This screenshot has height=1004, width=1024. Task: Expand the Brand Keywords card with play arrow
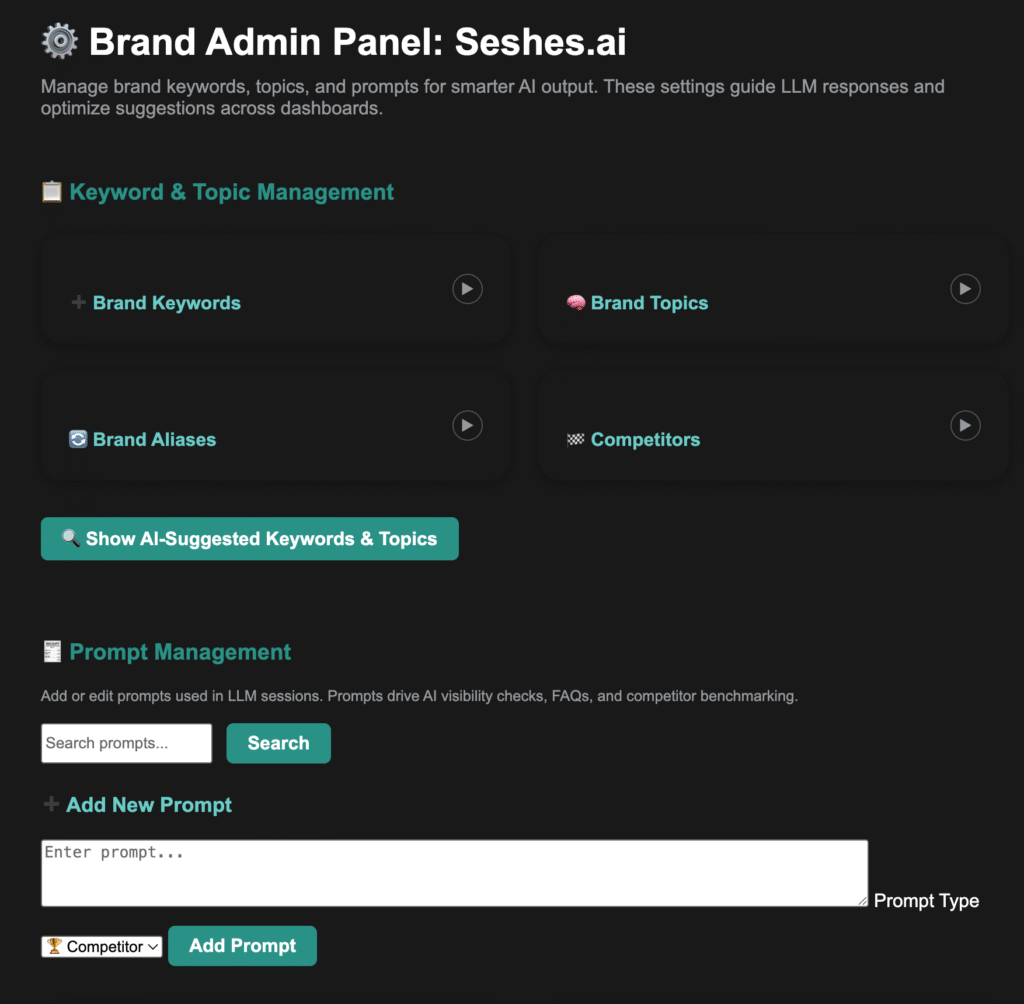click(467, 289)
